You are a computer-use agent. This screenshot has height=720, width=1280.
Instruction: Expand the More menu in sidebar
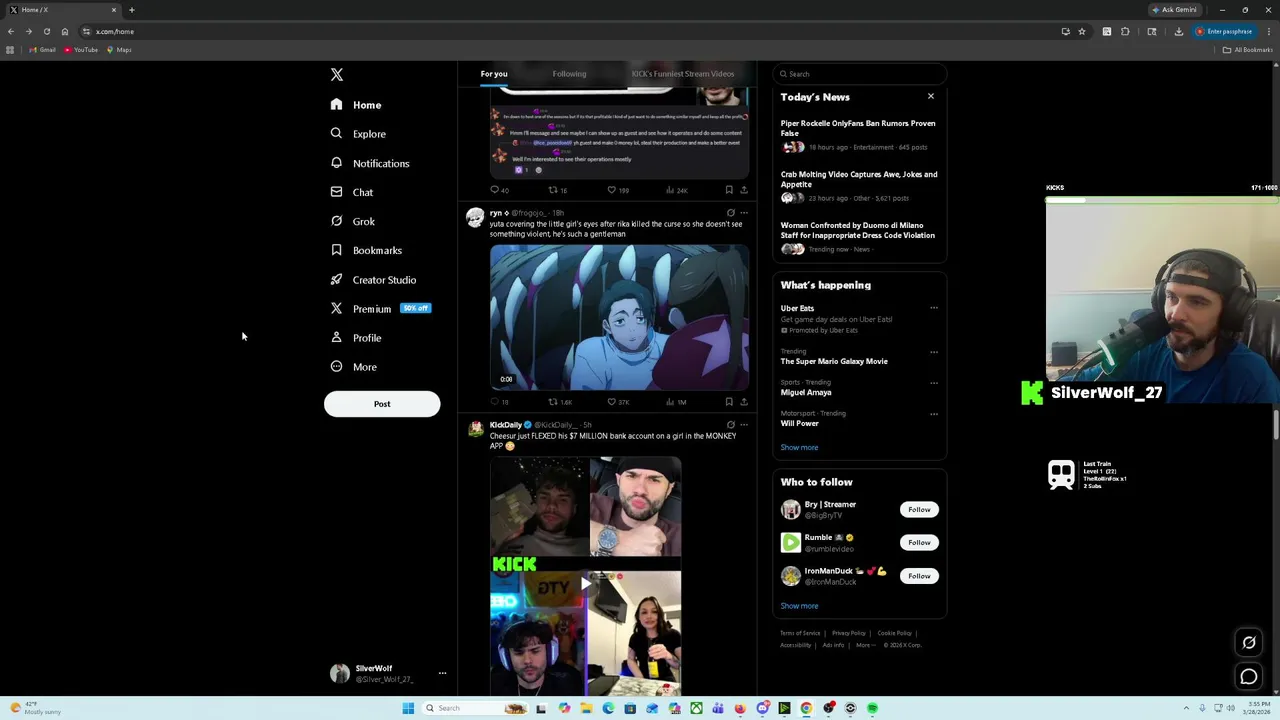click(x=353, y=367)
